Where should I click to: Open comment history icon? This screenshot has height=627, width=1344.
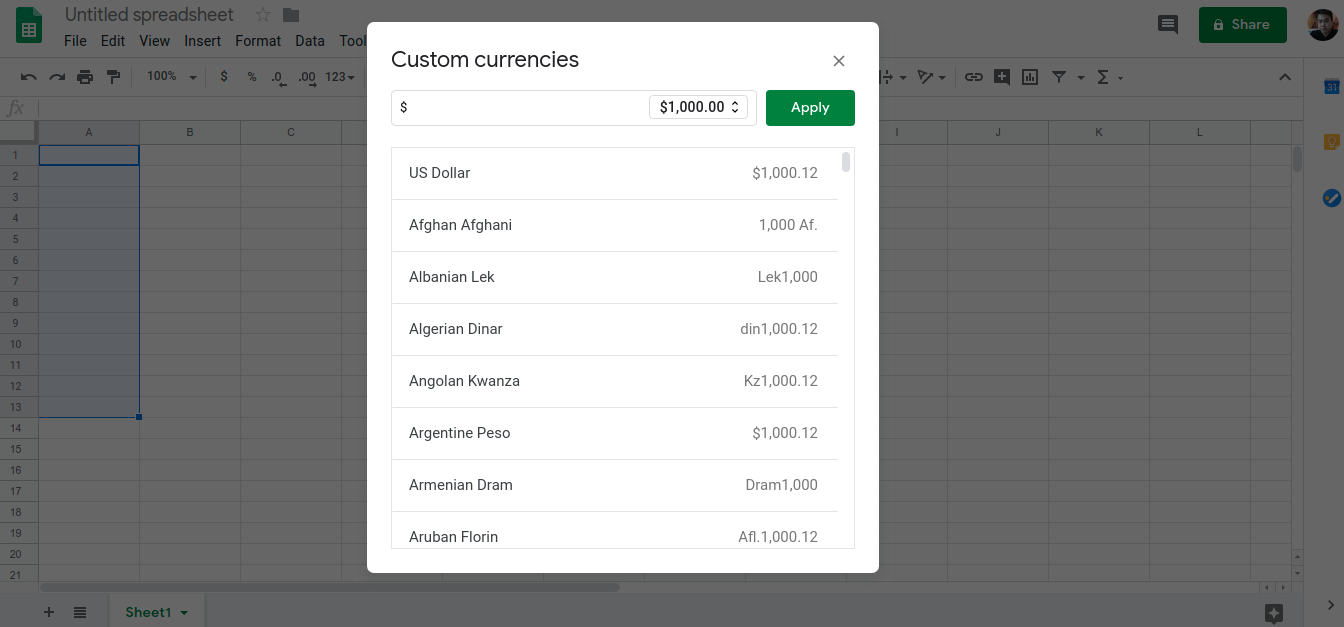click(1167, 25)
